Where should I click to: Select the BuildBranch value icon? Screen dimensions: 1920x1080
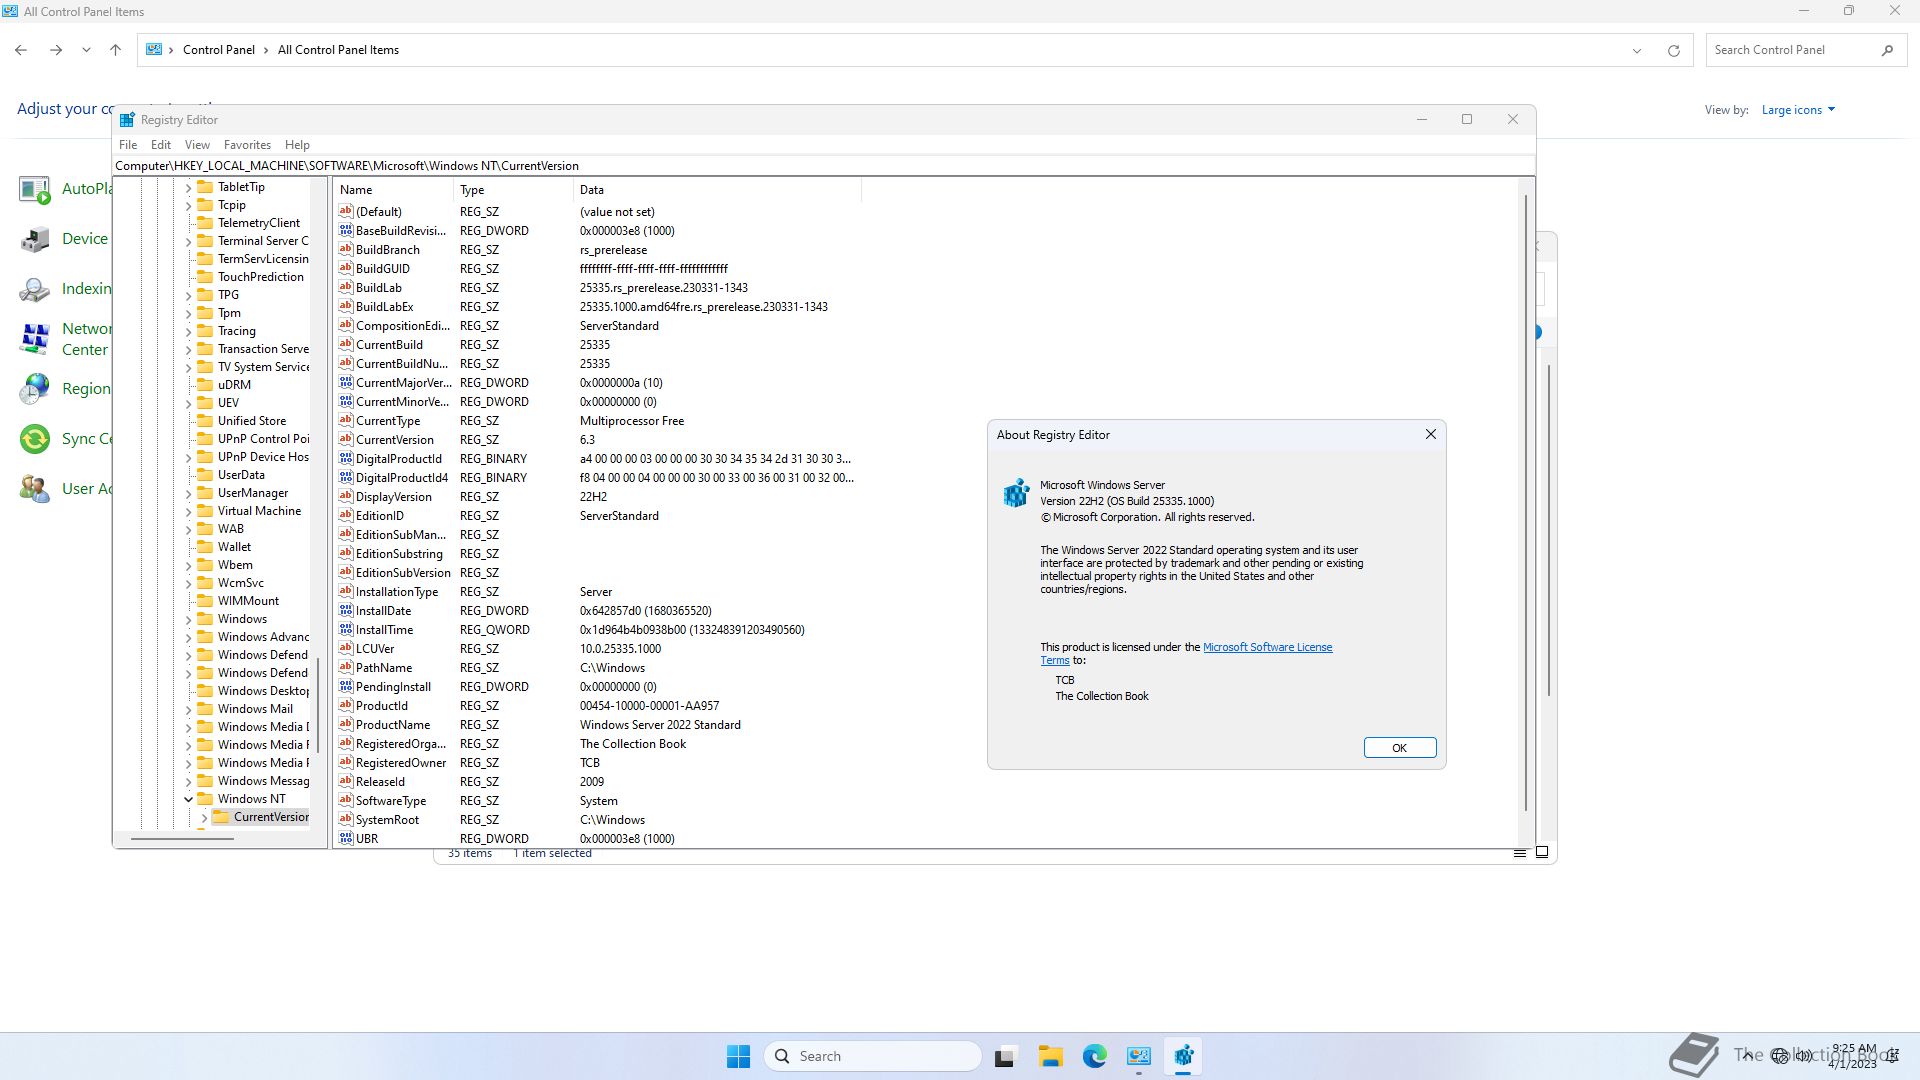346,250
